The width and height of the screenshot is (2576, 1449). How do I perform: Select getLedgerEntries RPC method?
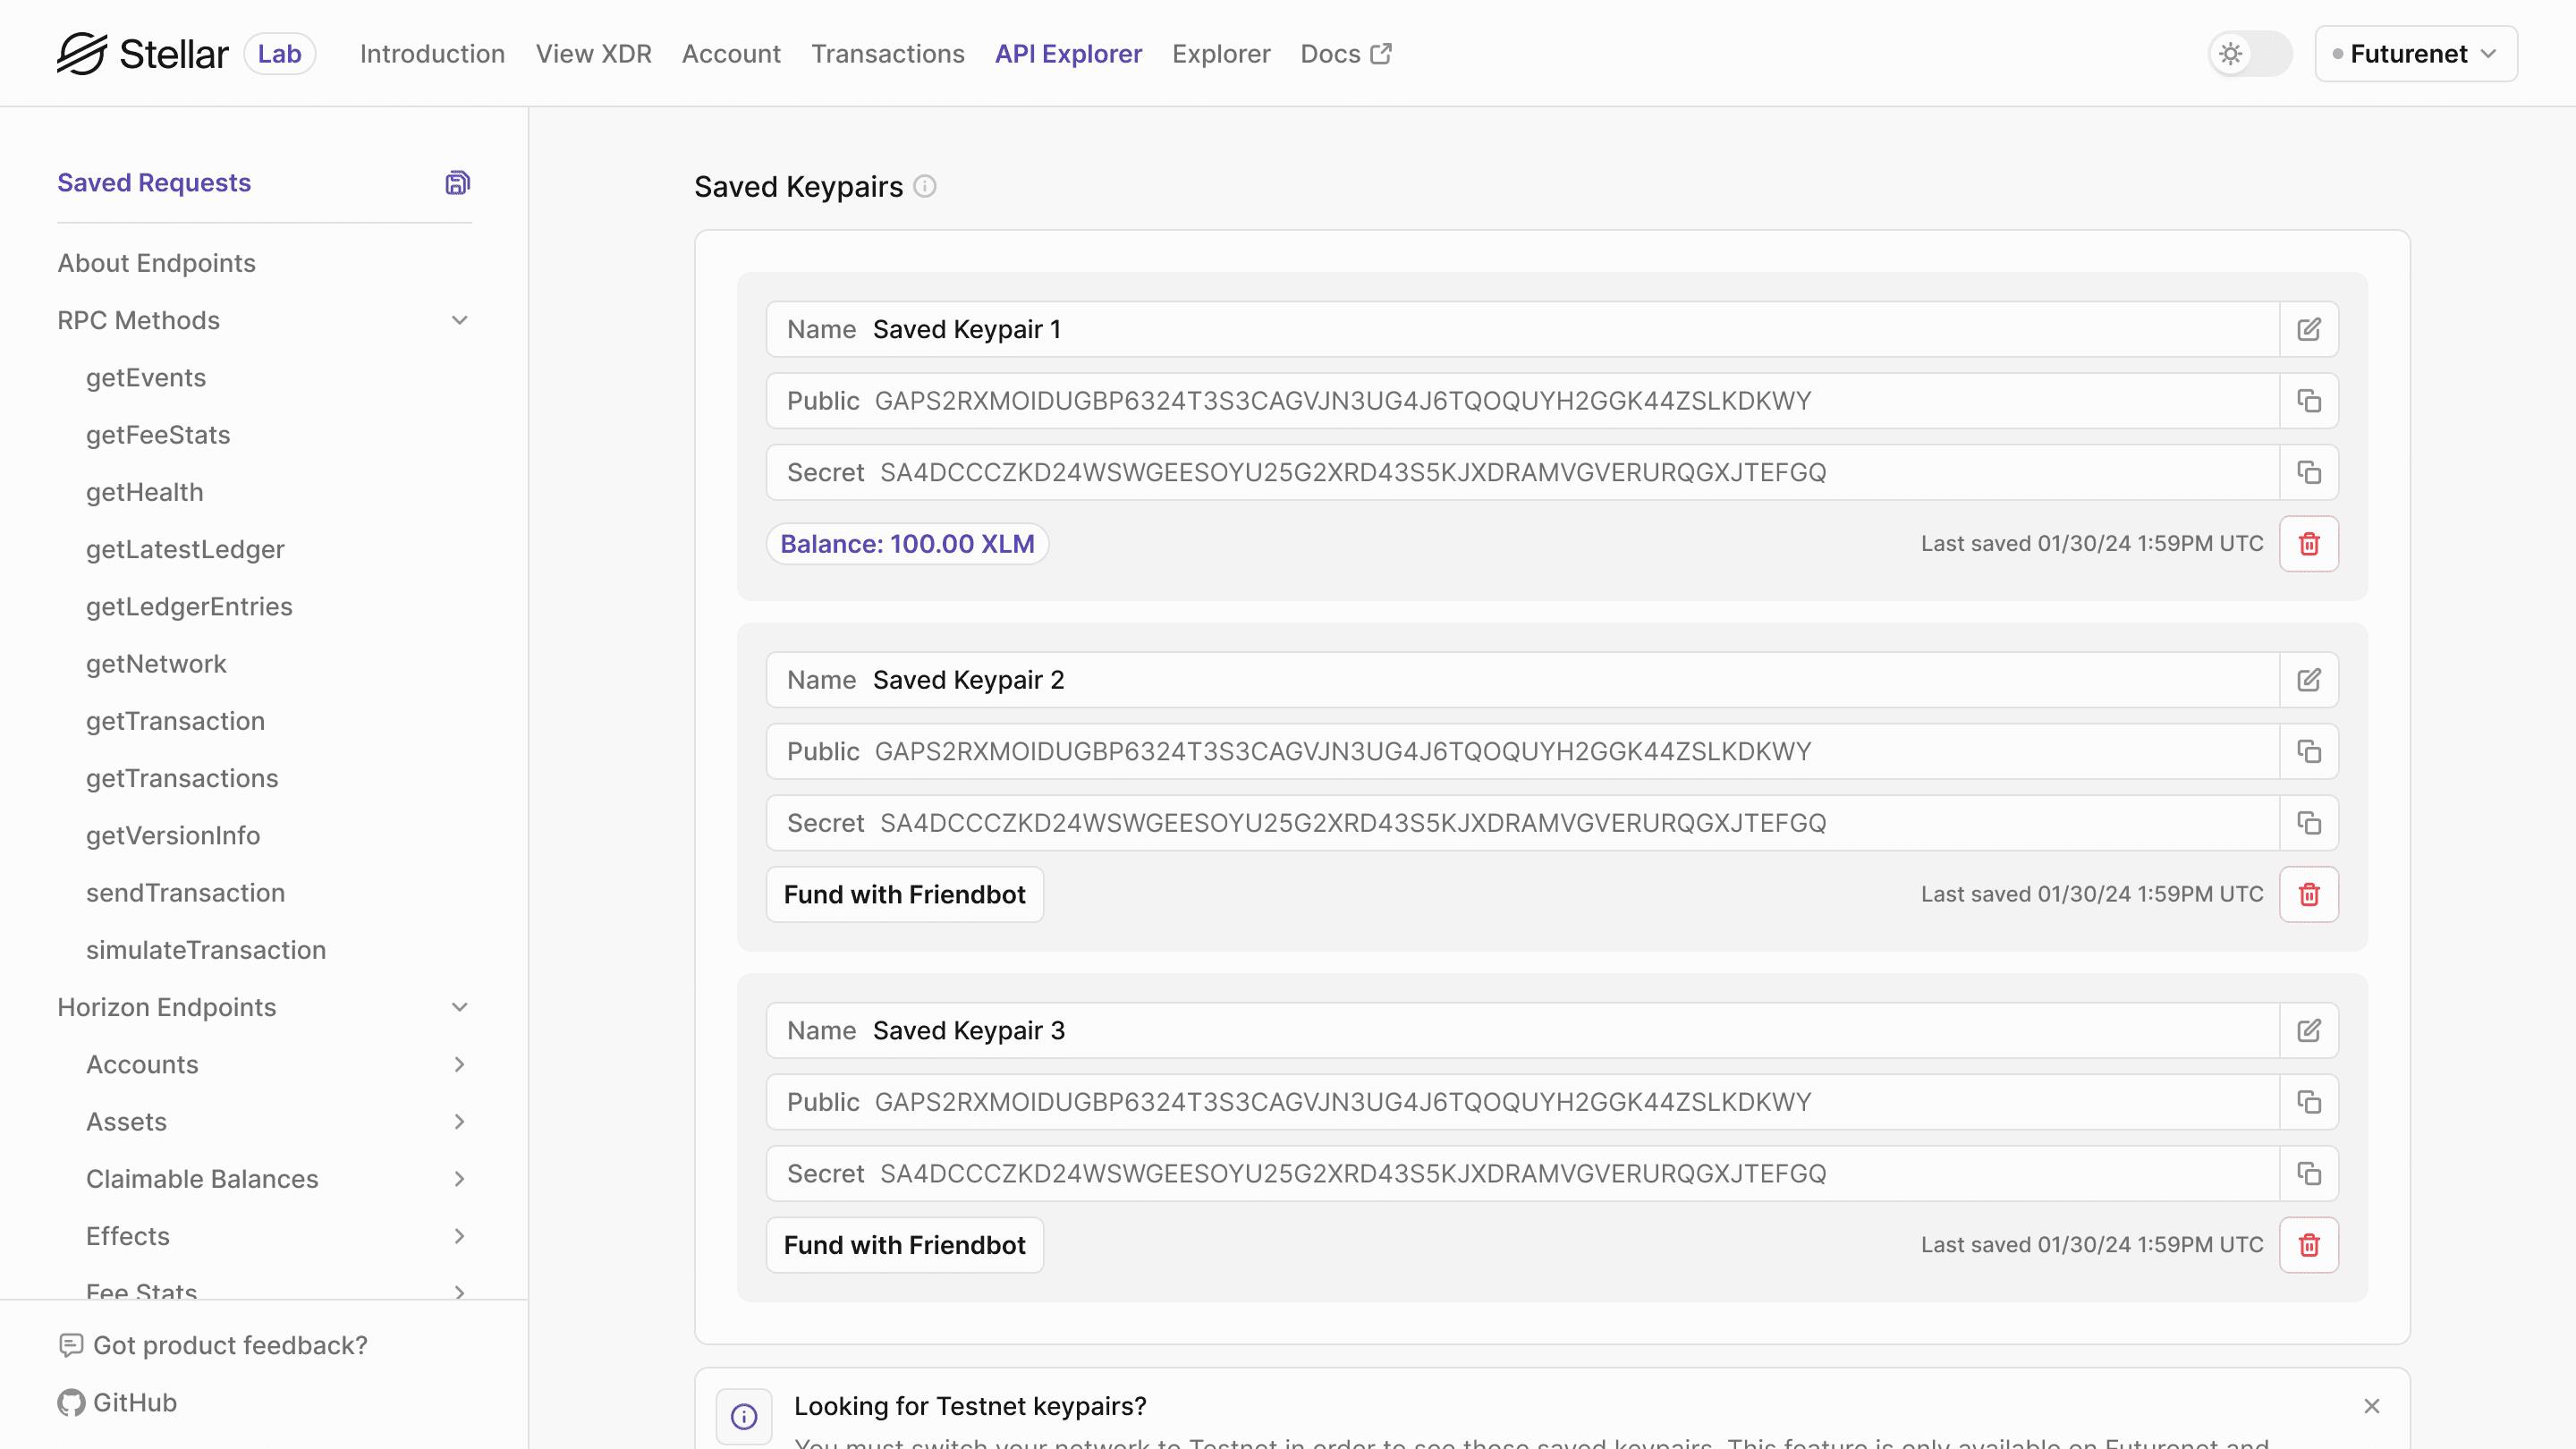tap(189, 607)
